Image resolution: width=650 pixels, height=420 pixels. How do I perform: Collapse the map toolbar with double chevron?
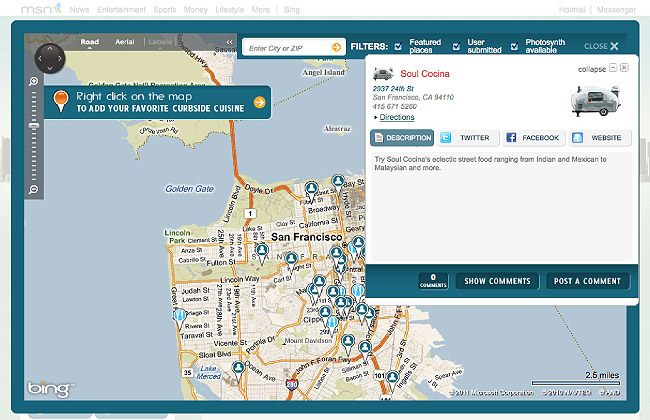coord(229,42)
